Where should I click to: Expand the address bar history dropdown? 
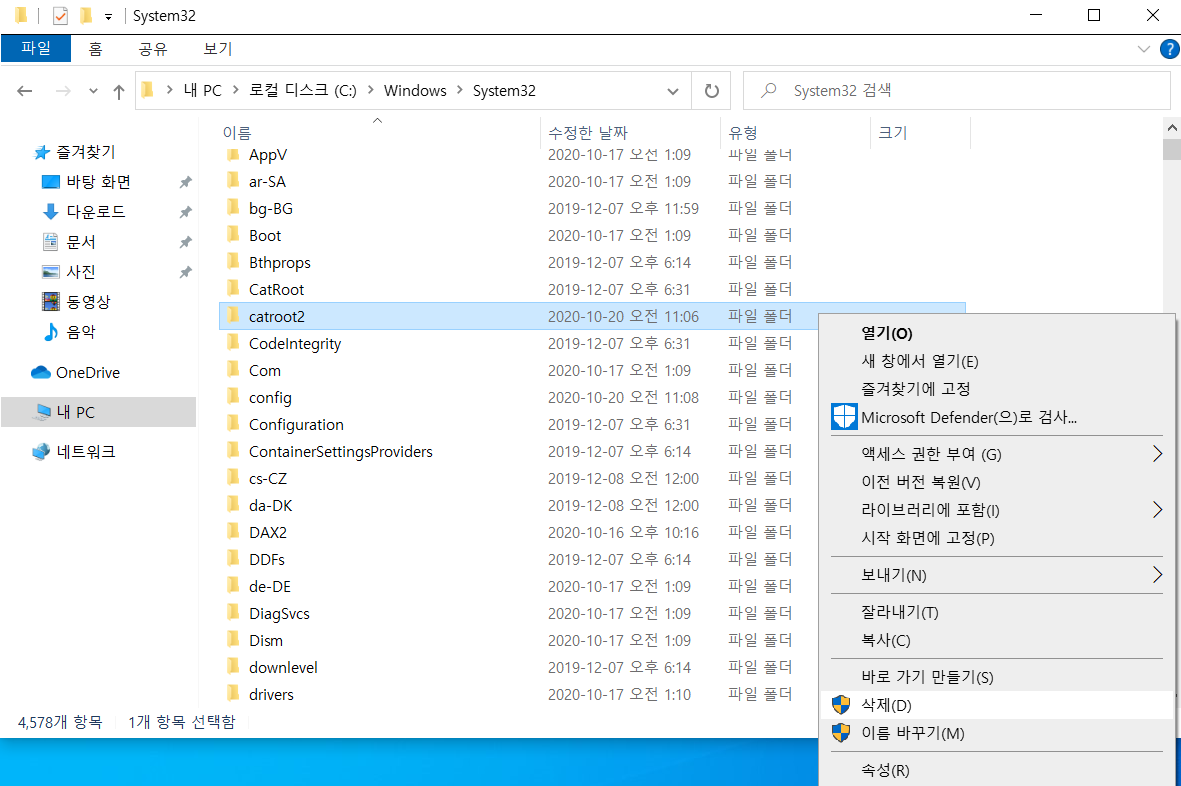[673, 91]
